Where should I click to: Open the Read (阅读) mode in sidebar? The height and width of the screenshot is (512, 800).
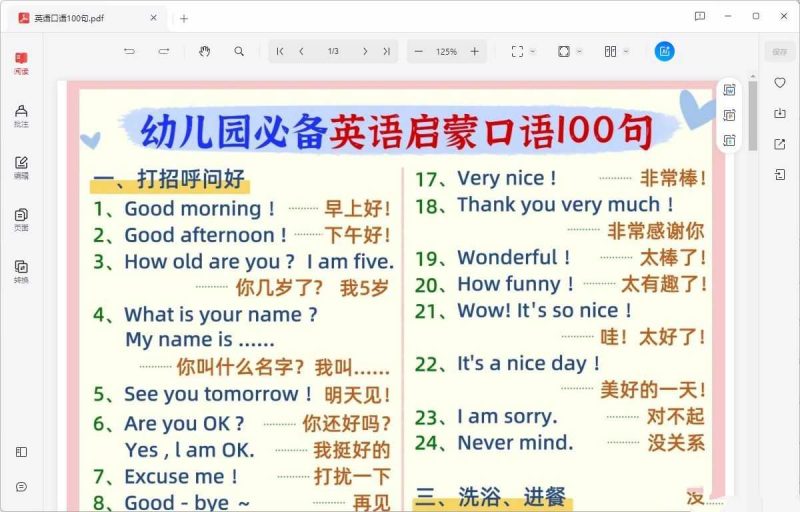click(x=21, y=63)
